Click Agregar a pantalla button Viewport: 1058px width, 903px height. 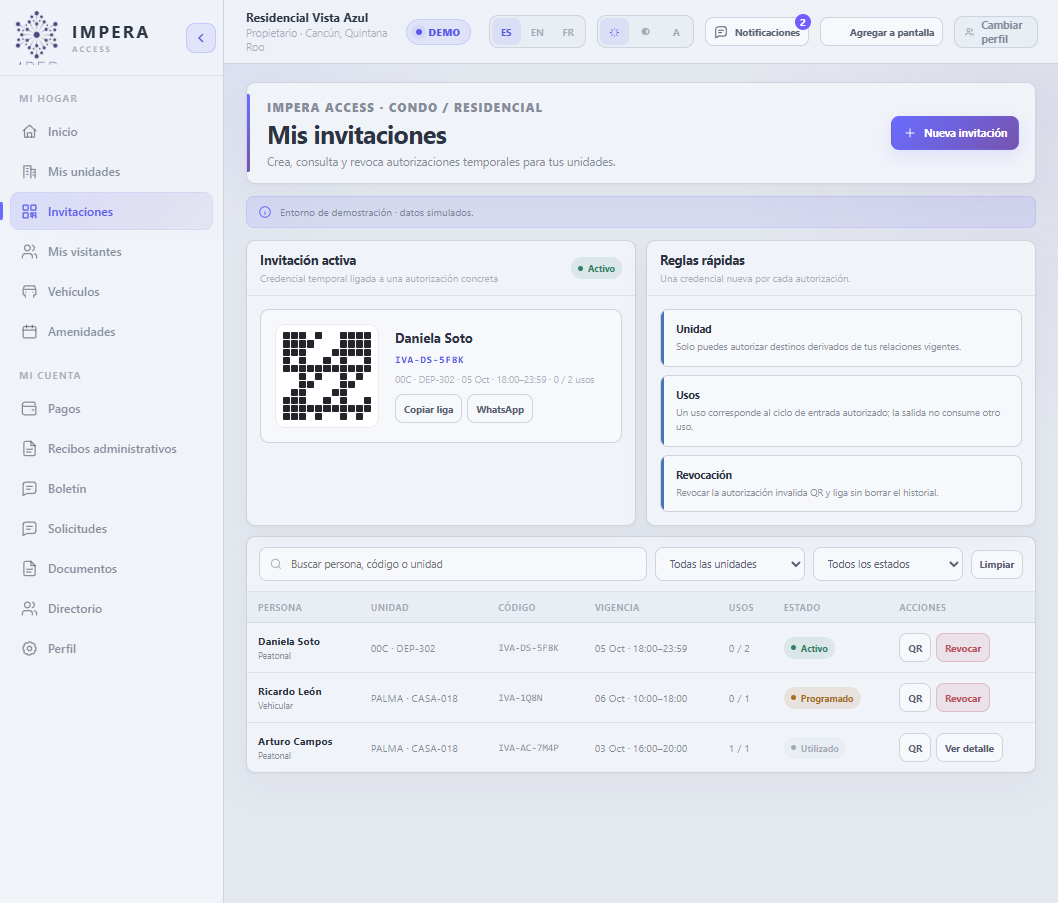click(881, 32)
